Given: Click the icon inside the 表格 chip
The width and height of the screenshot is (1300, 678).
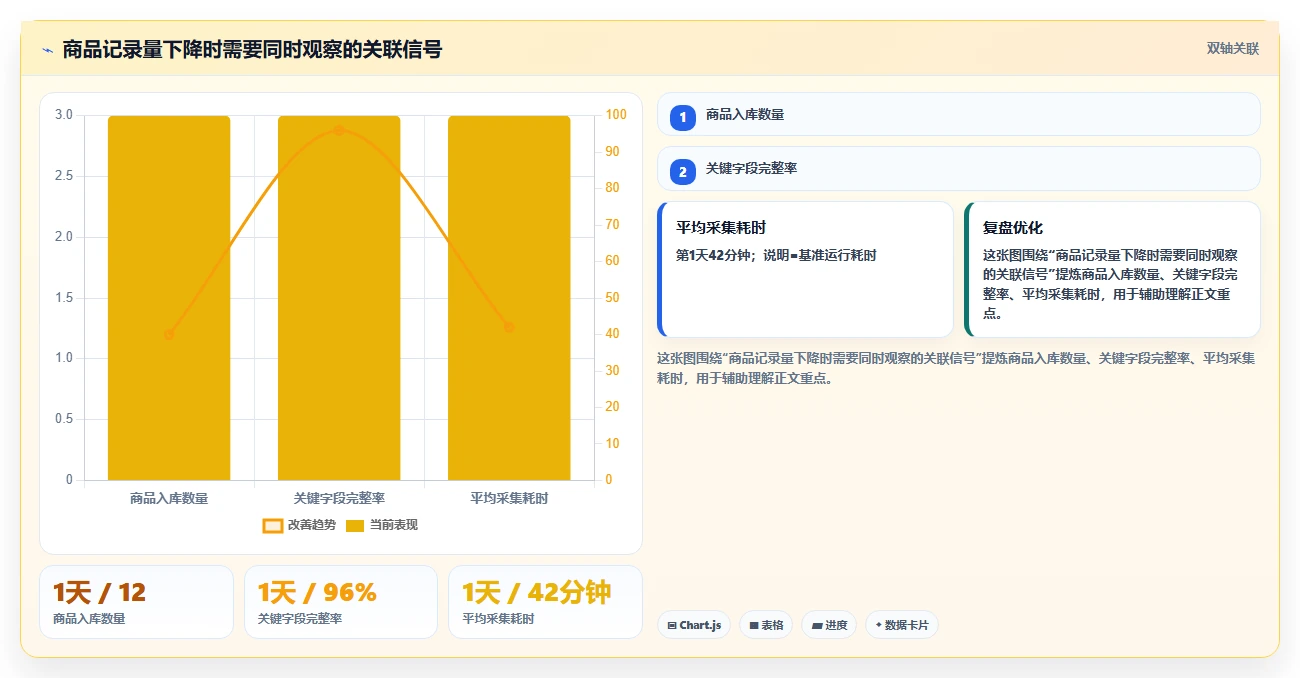Looking at the screenshot, I should click(753, 626).
